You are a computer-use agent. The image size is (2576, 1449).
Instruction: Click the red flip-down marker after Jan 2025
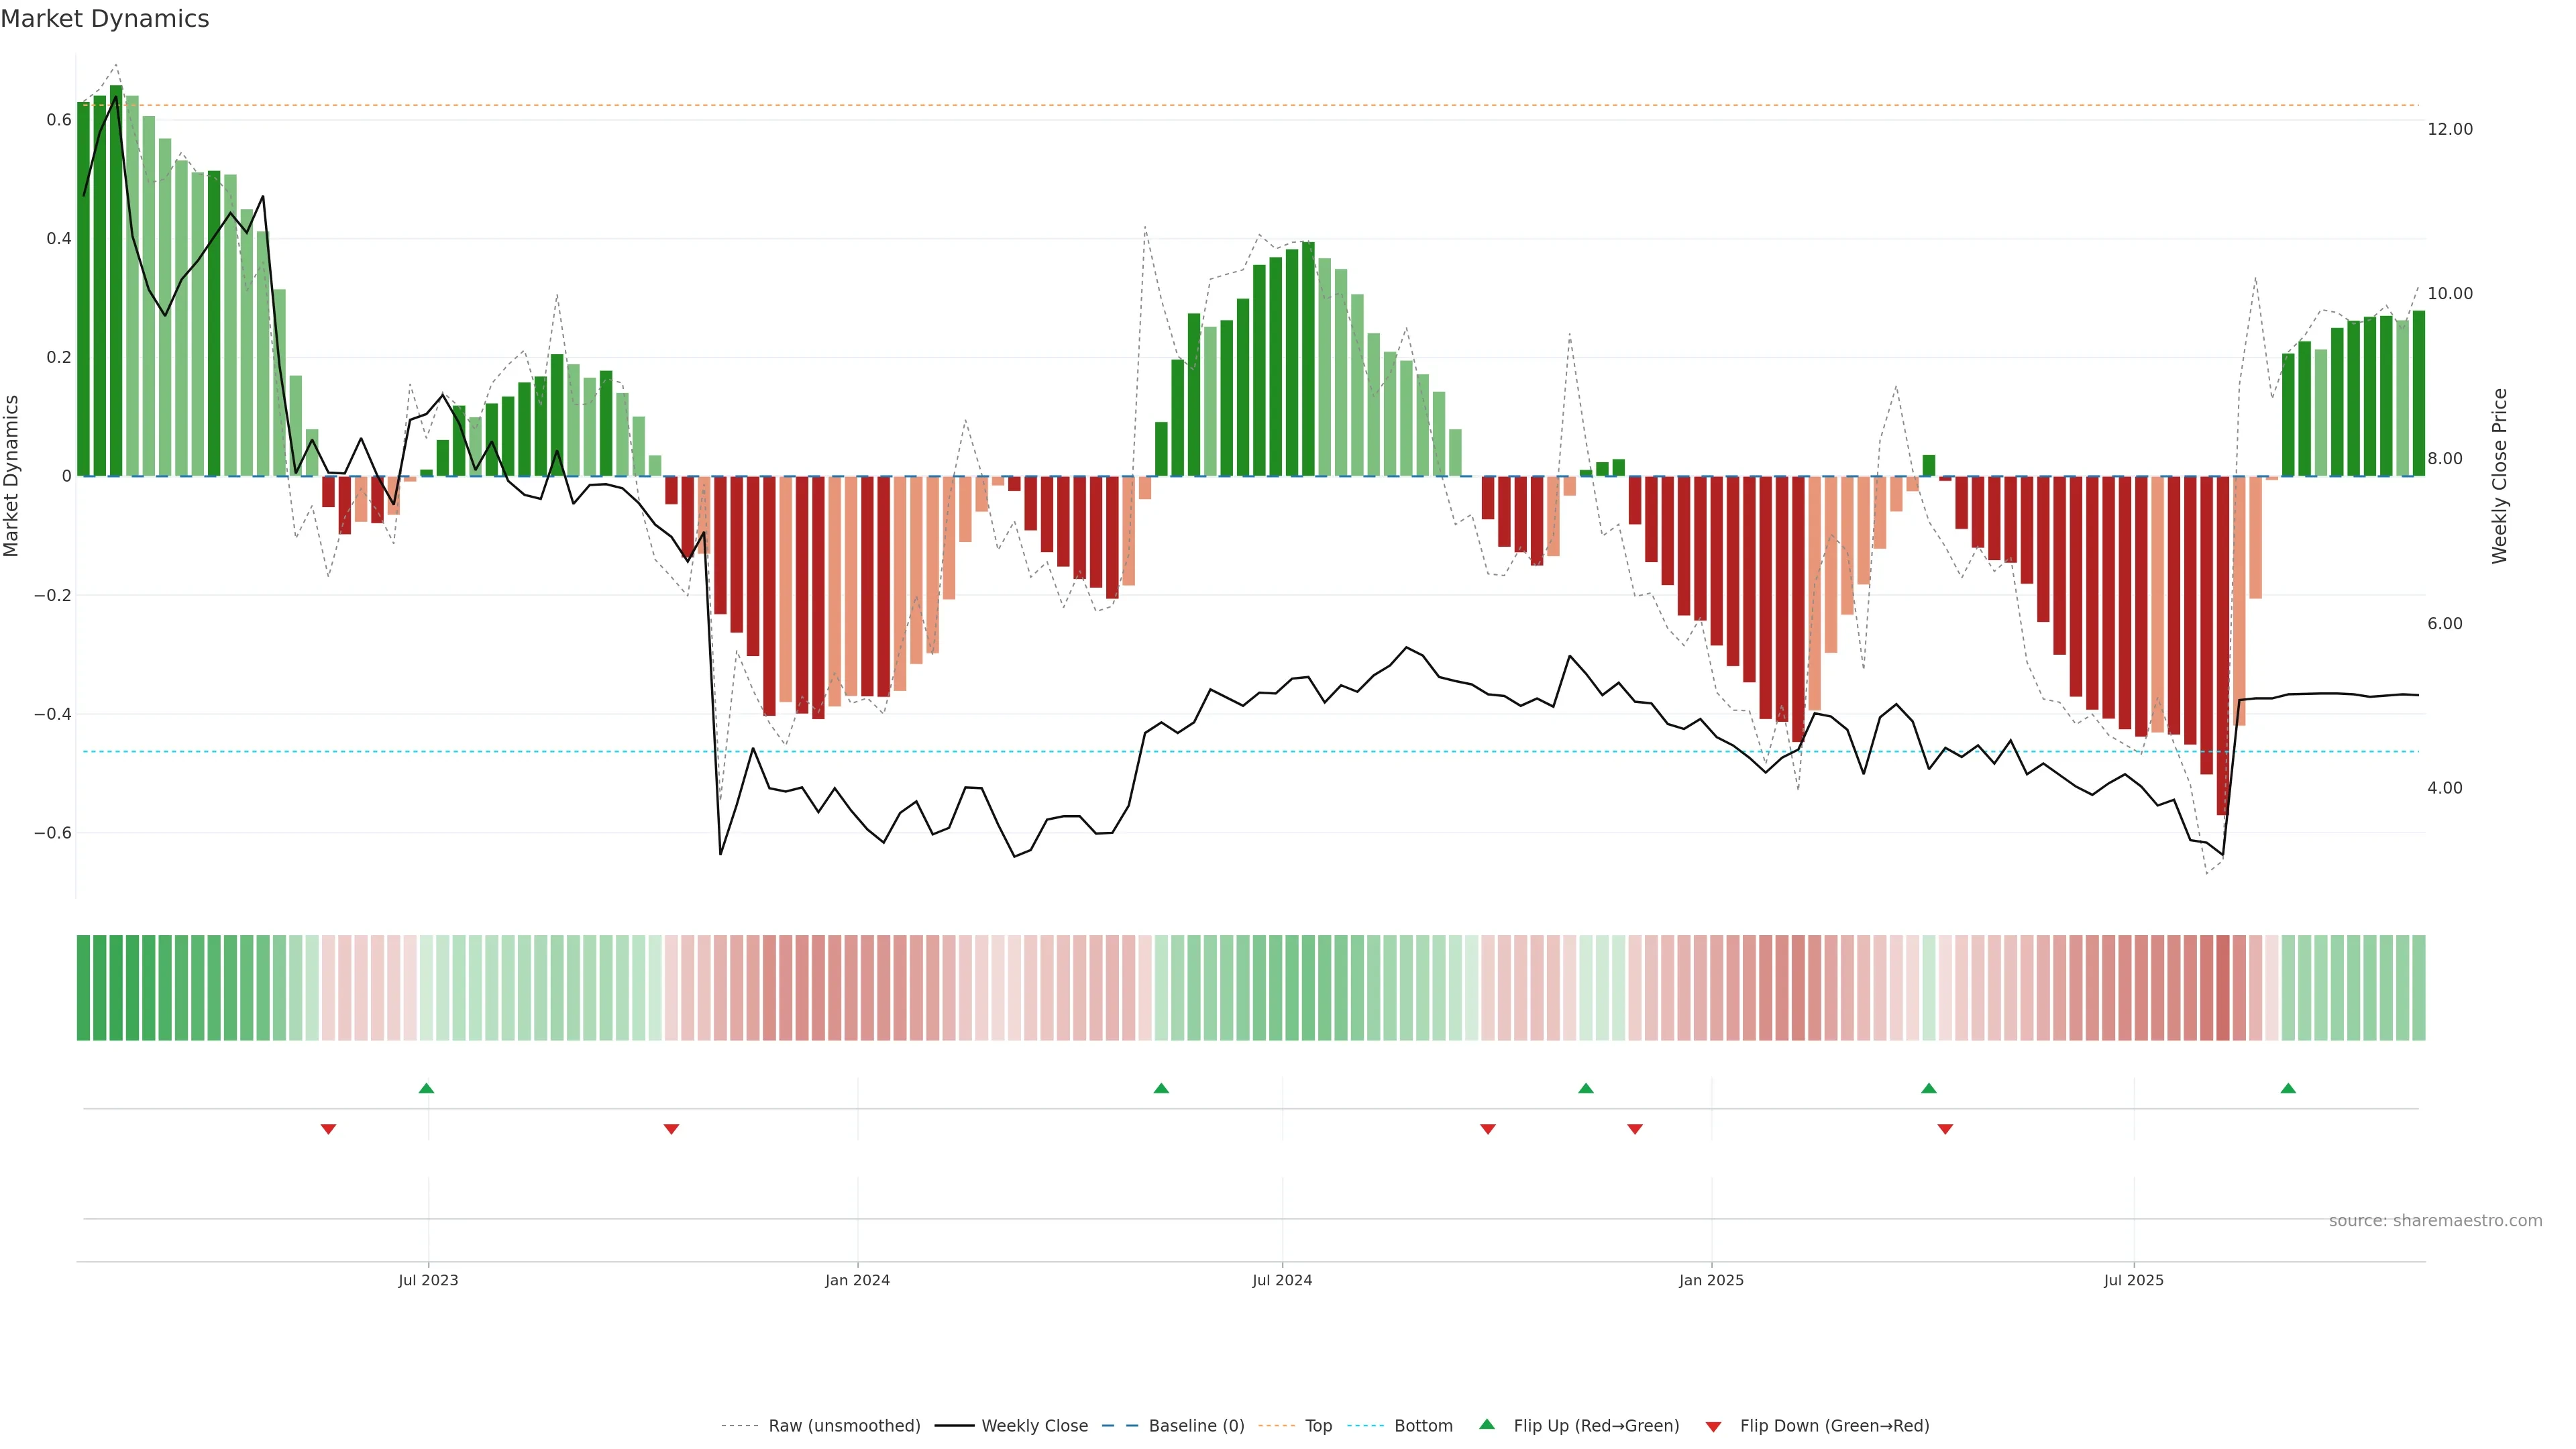point(1945,1129)
